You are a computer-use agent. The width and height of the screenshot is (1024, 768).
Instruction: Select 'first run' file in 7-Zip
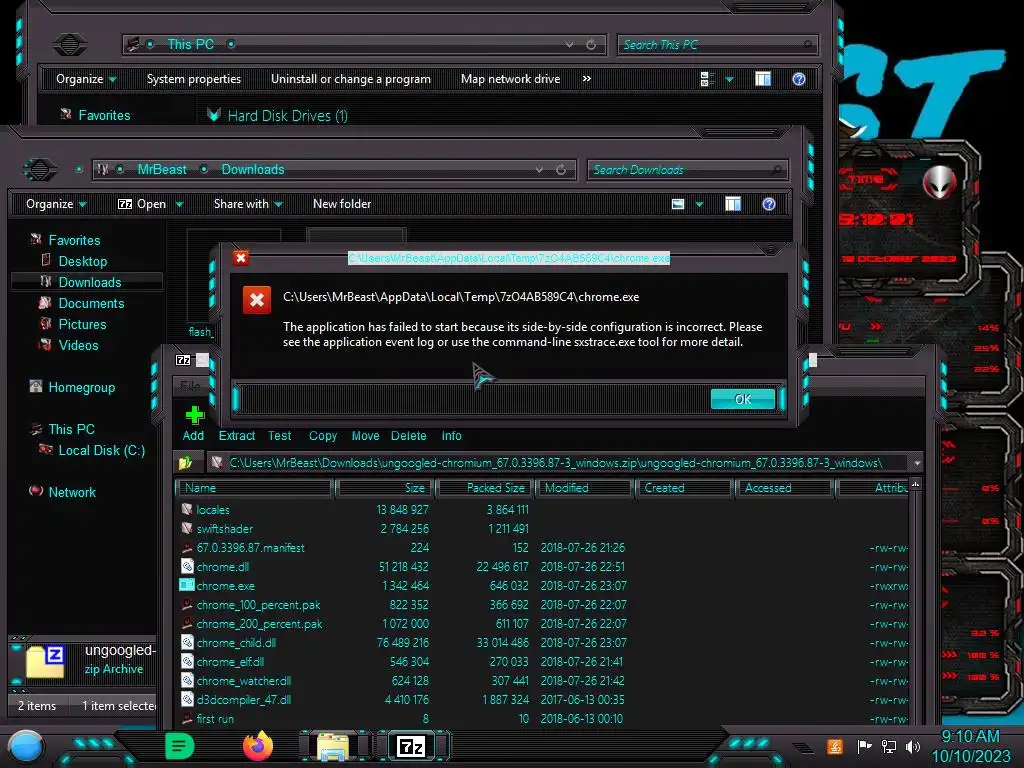point(215,718)
